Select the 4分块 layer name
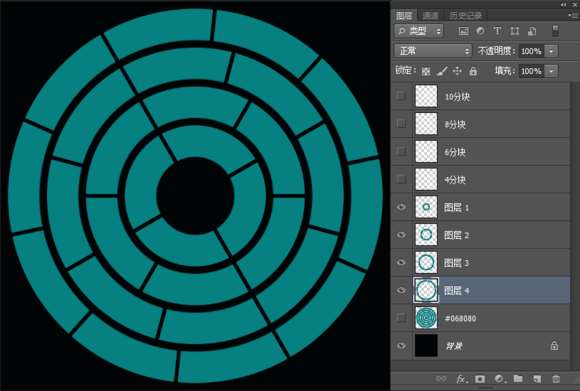This screenshot has height=391, width=580. [455, 180]
